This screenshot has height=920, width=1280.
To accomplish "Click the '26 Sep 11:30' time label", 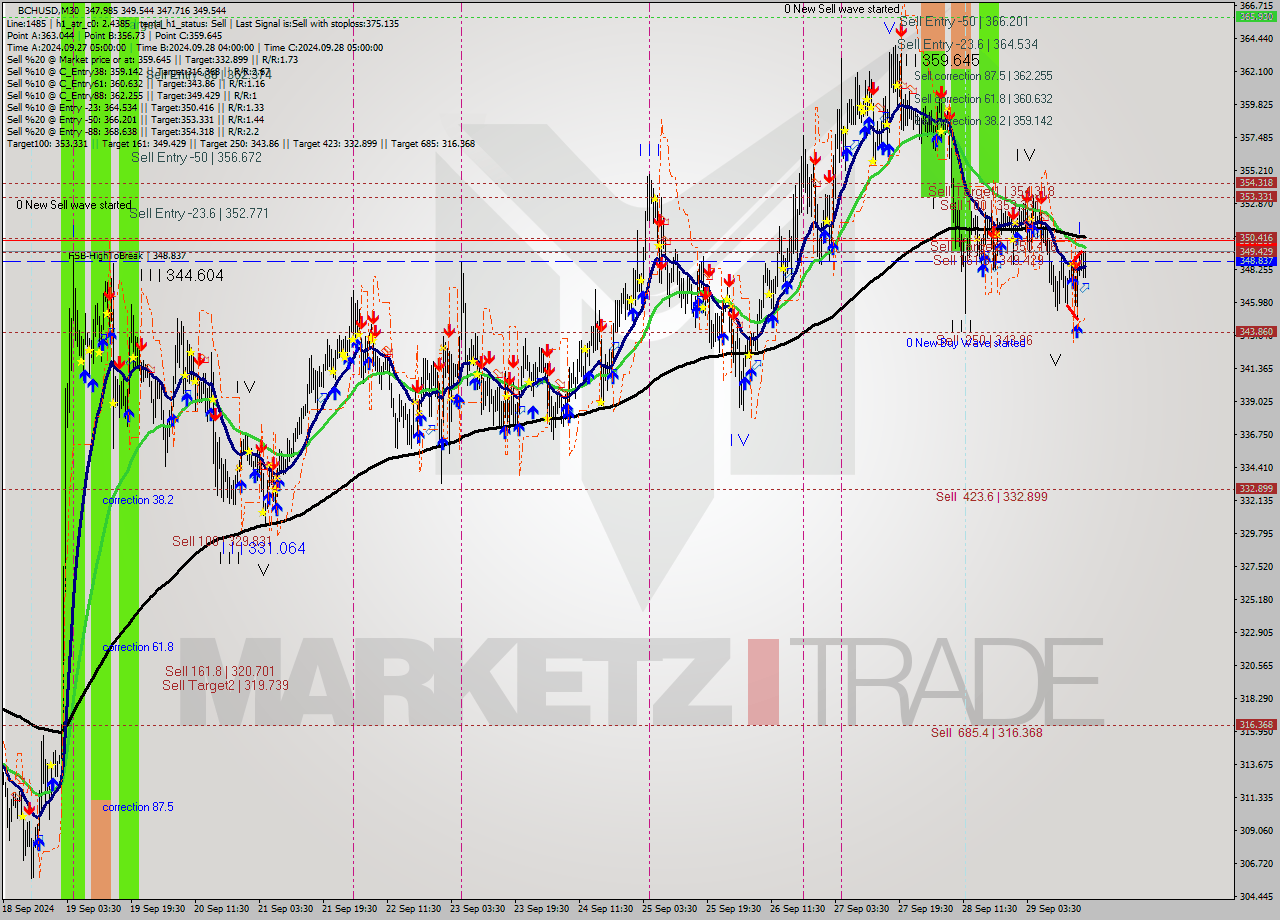I will pyautogui.click(x=798, y=909).
